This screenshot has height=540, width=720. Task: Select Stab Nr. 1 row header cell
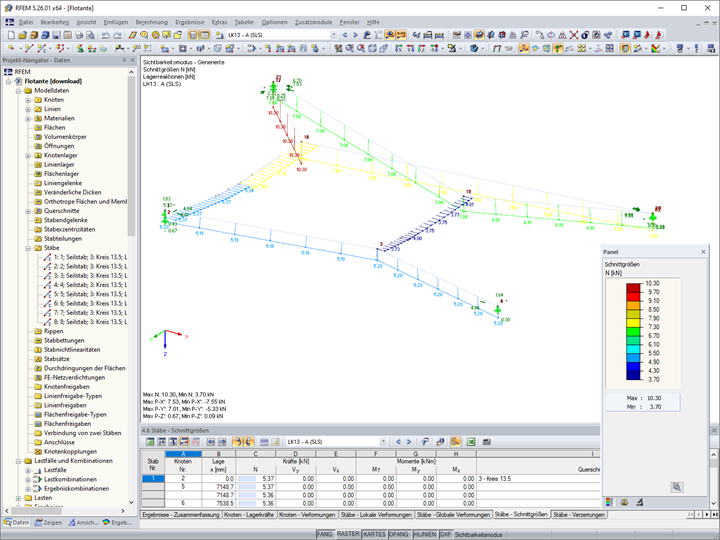click(153, 478)
